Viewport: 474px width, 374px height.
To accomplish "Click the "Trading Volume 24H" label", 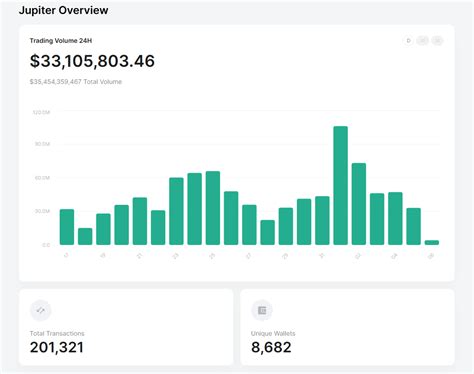I will pos(61,41).
